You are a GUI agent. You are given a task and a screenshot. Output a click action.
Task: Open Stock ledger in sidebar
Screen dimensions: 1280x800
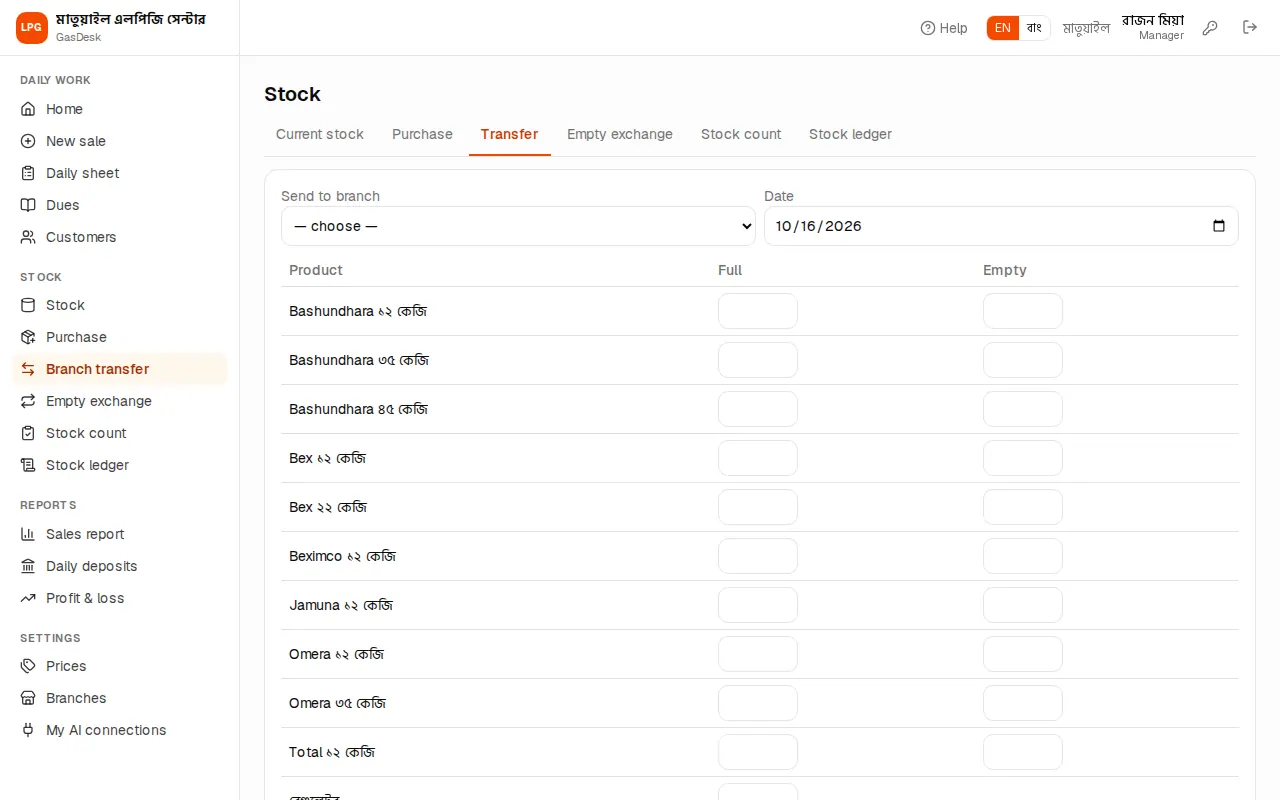(x=120, y=465)
